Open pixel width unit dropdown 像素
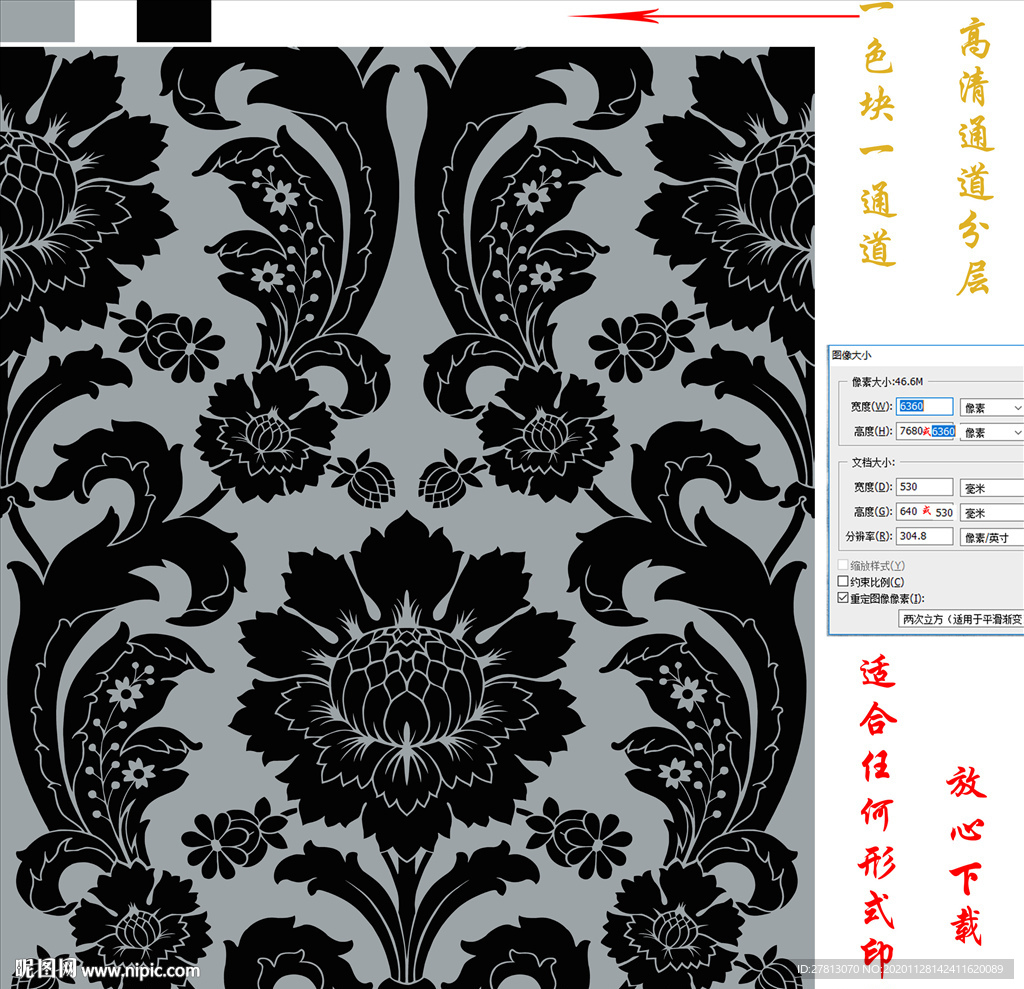The image size is (1024, 989). (x=991, y=408)
